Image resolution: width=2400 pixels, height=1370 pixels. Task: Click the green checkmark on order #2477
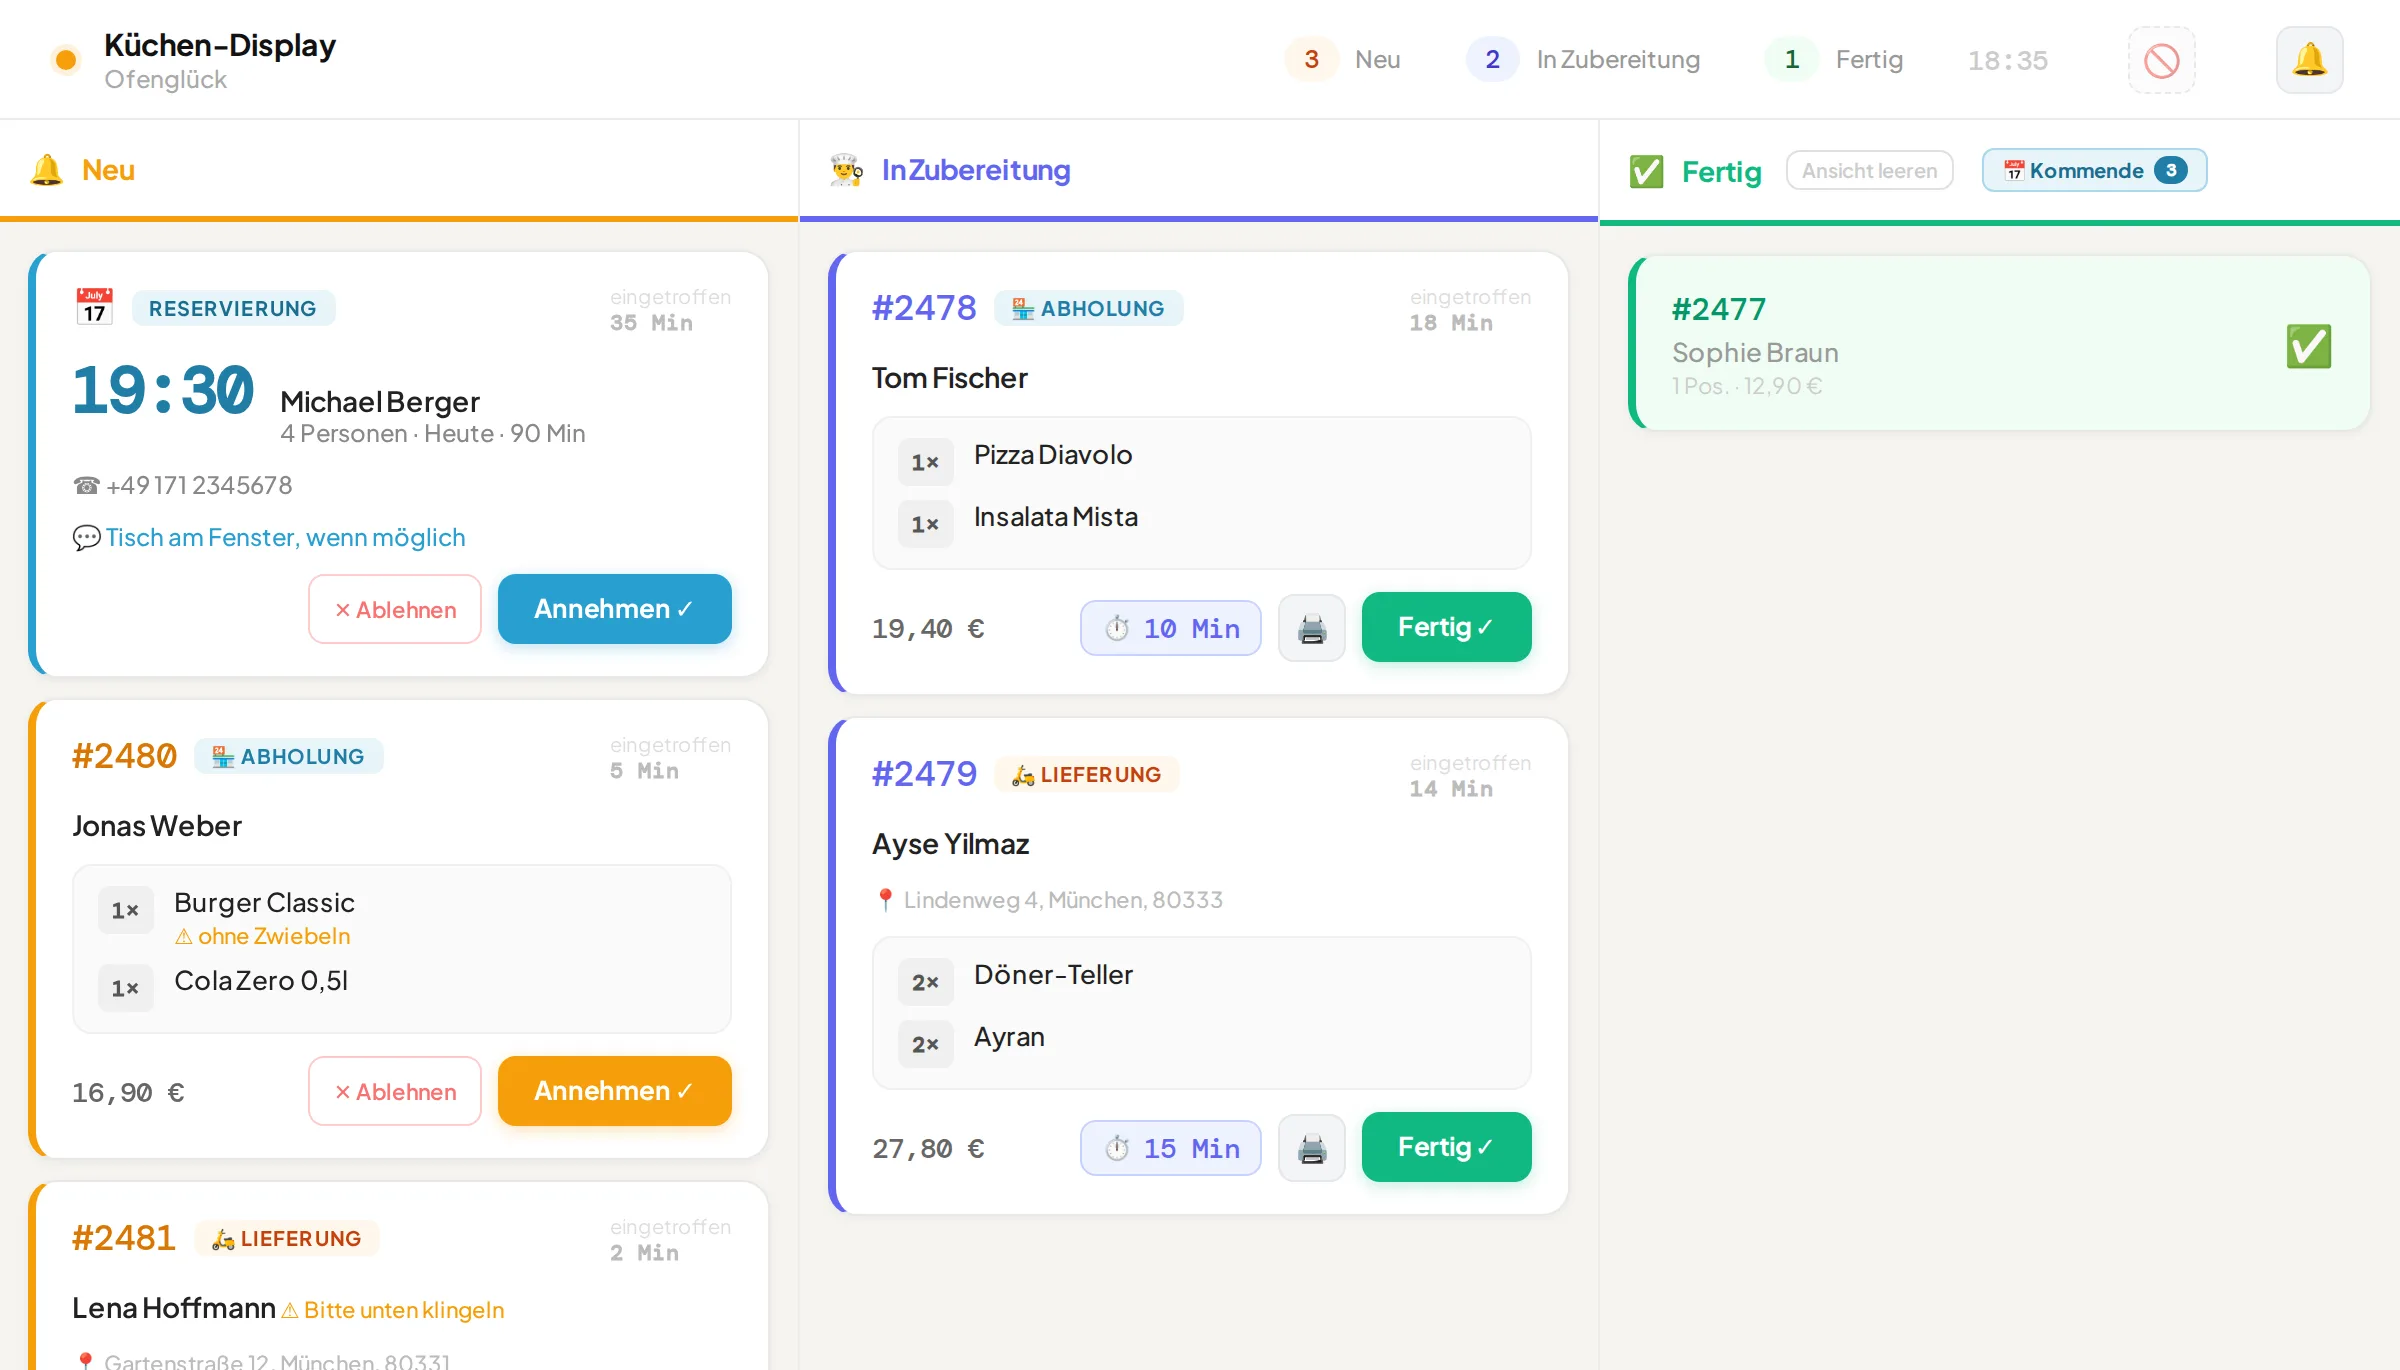pos(2308,346)
